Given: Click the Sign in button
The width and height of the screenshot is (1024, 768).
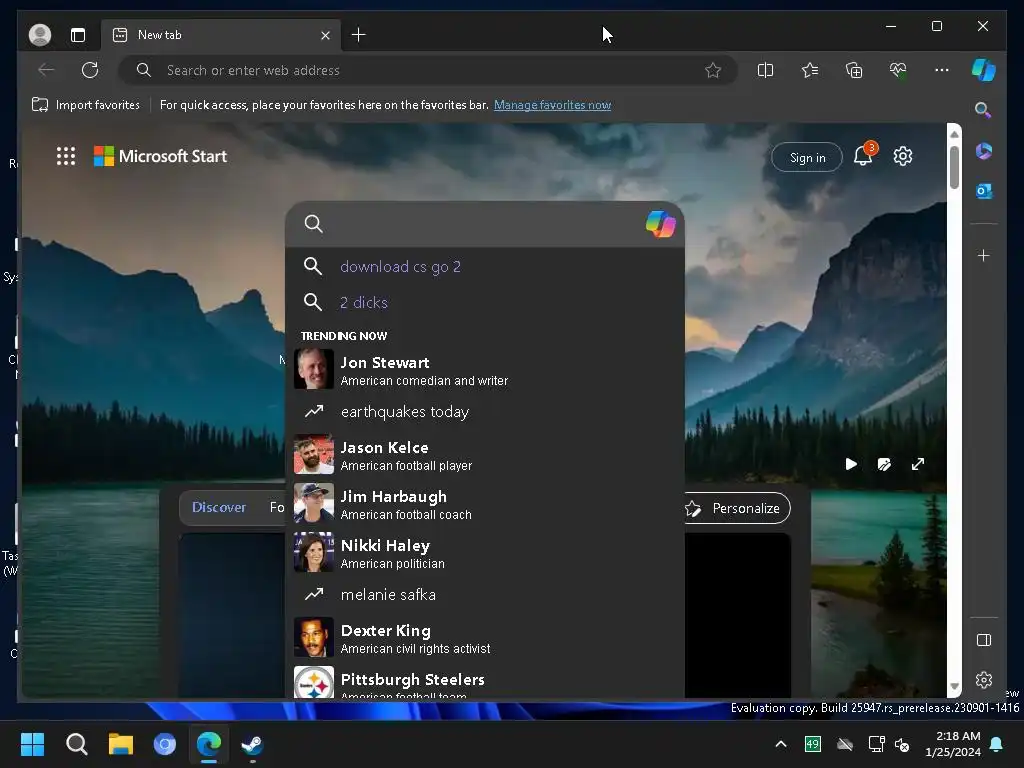Looking at the screenshot, I should 807,157.
